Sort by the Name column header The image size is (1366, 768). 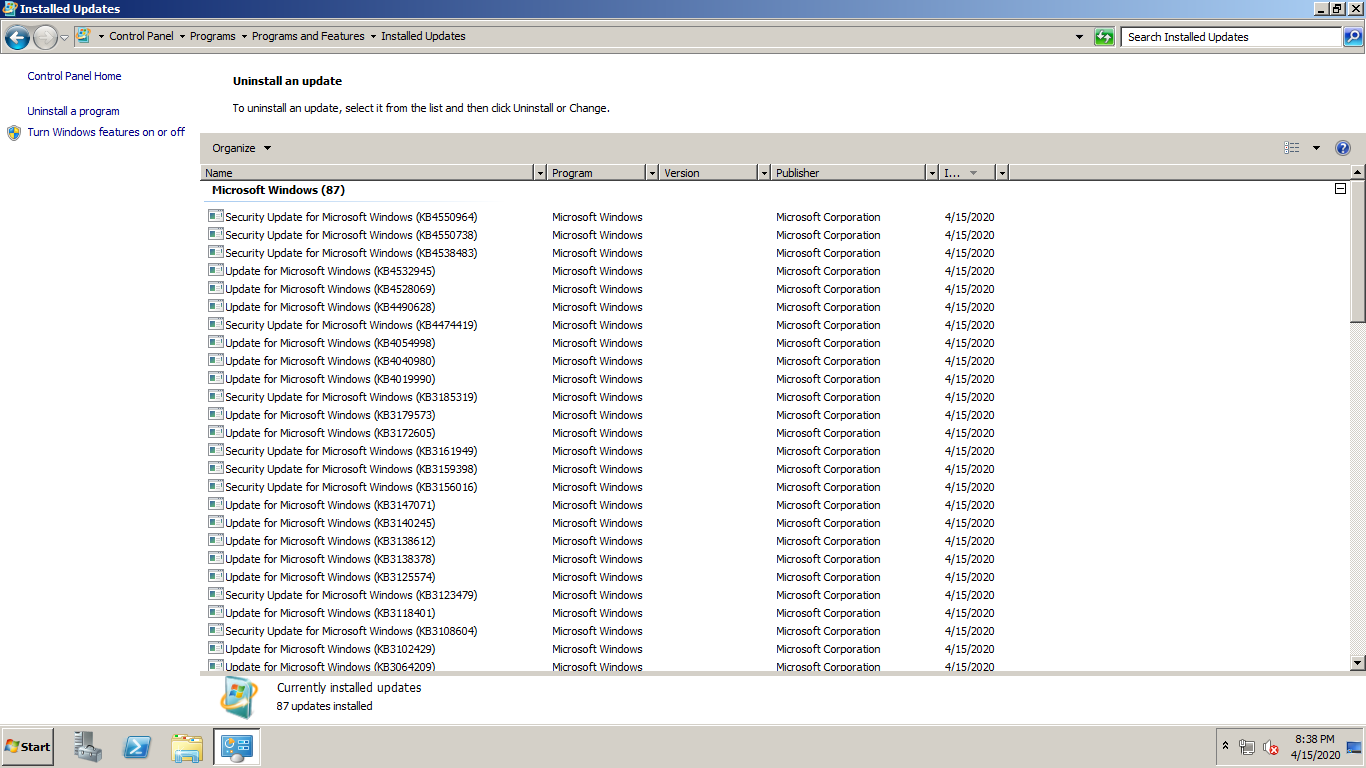coord(368,173)
